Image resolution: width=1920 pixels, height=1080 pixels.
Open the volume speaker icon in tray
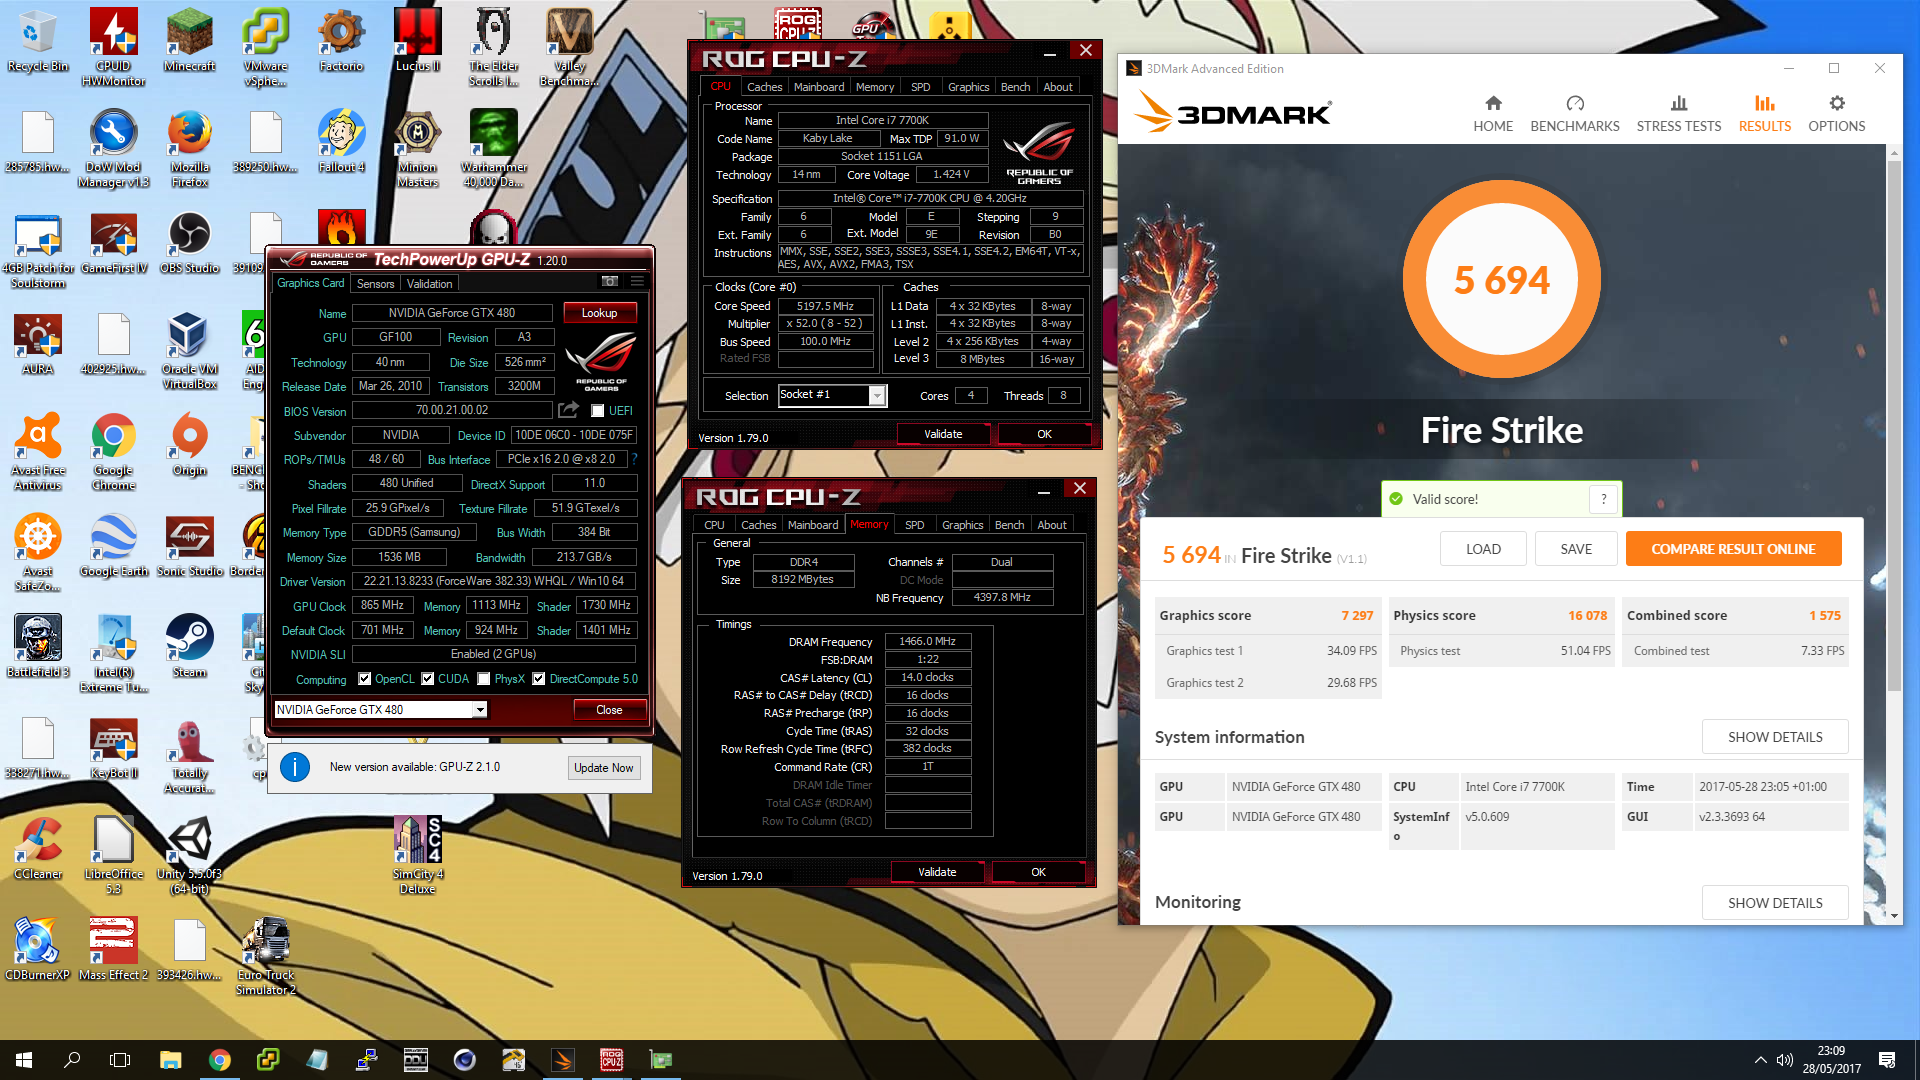point(1785,1060)
